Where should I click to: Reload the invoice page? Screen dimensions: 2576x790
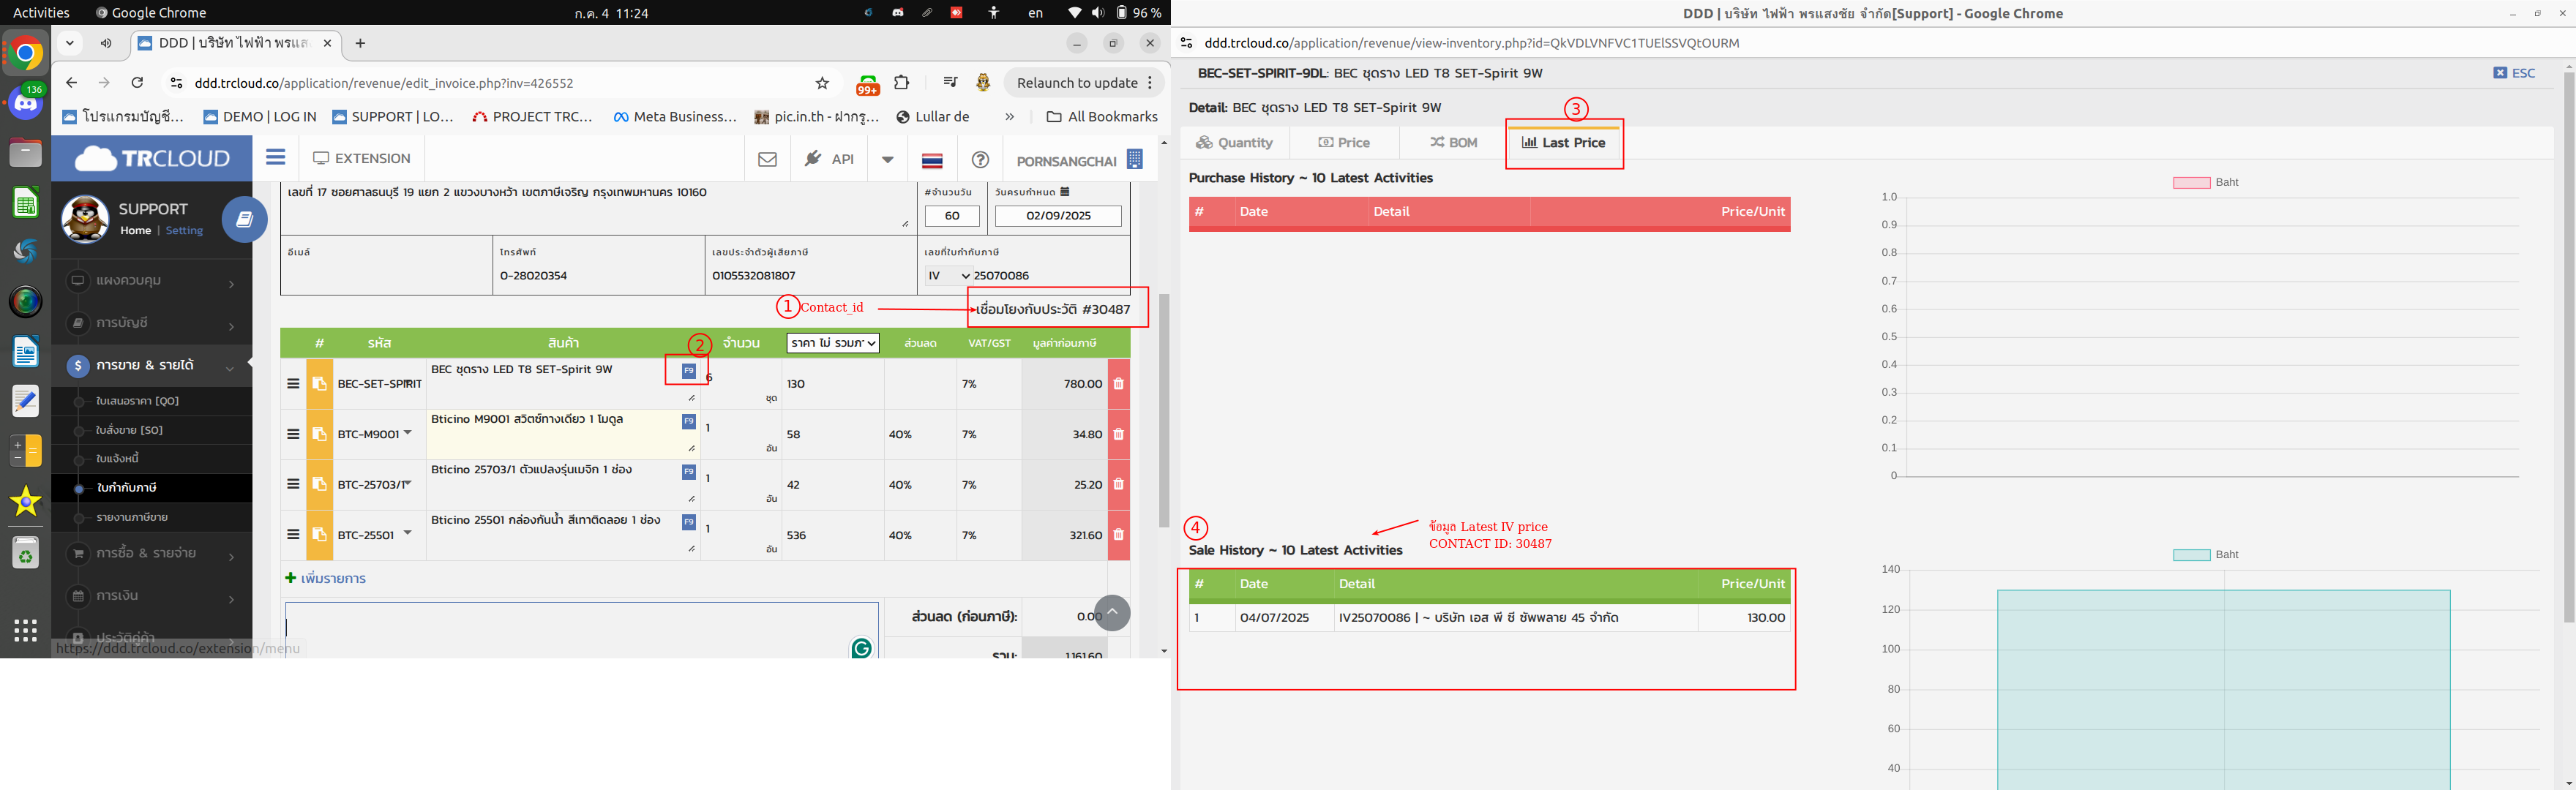coord(137,83)
